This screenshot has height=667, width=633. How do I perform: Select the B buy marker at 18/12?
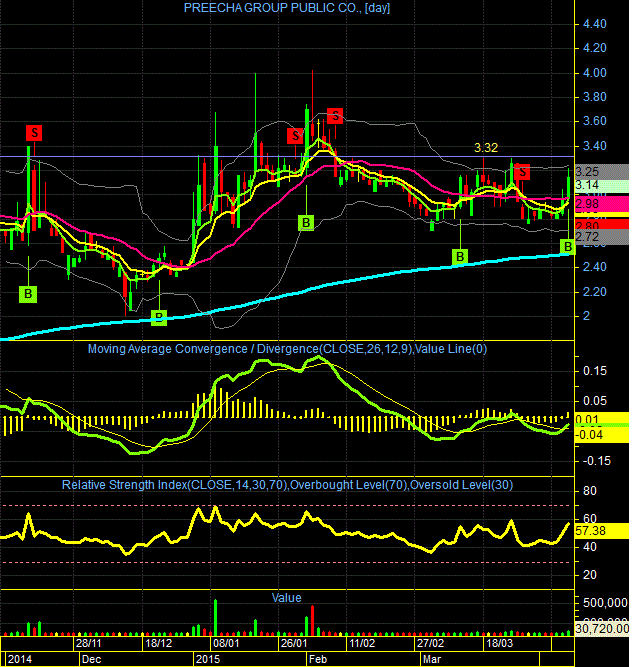pyautogui.click(x=159, y=317)
